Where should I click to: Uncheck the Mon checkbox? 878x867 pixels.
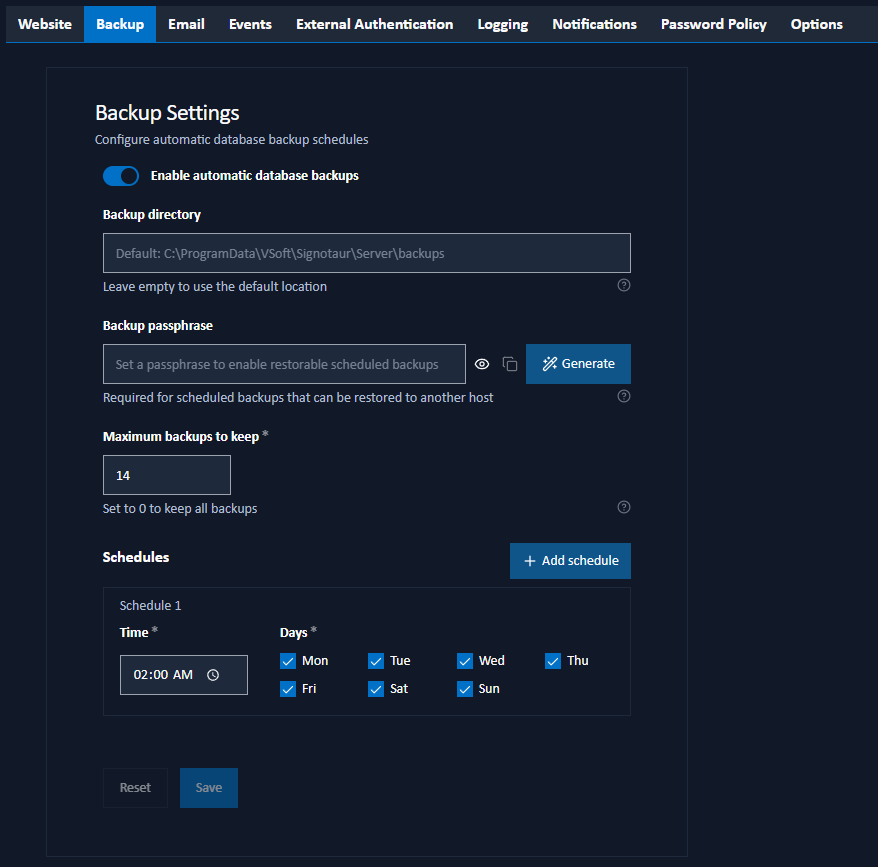coord(288,661)
